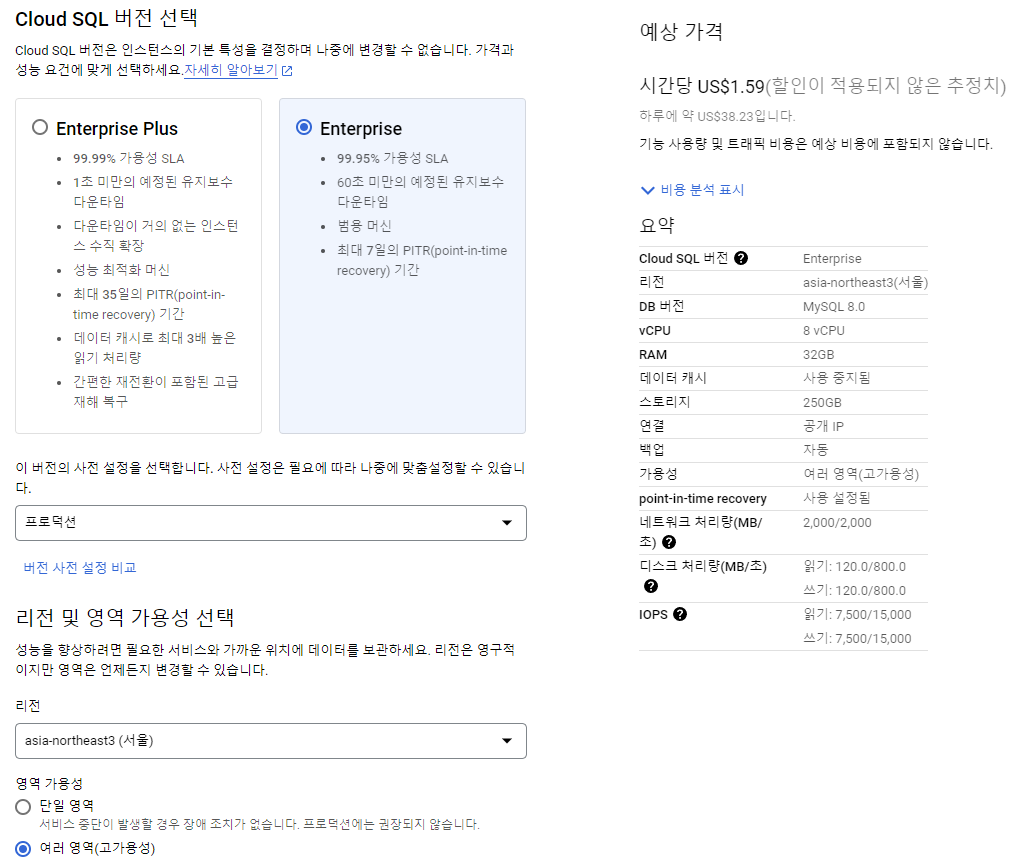The image size is (1032, 857).
Task: Open the 버전 사전 설정 비교 link
Action: coord(80,567)
